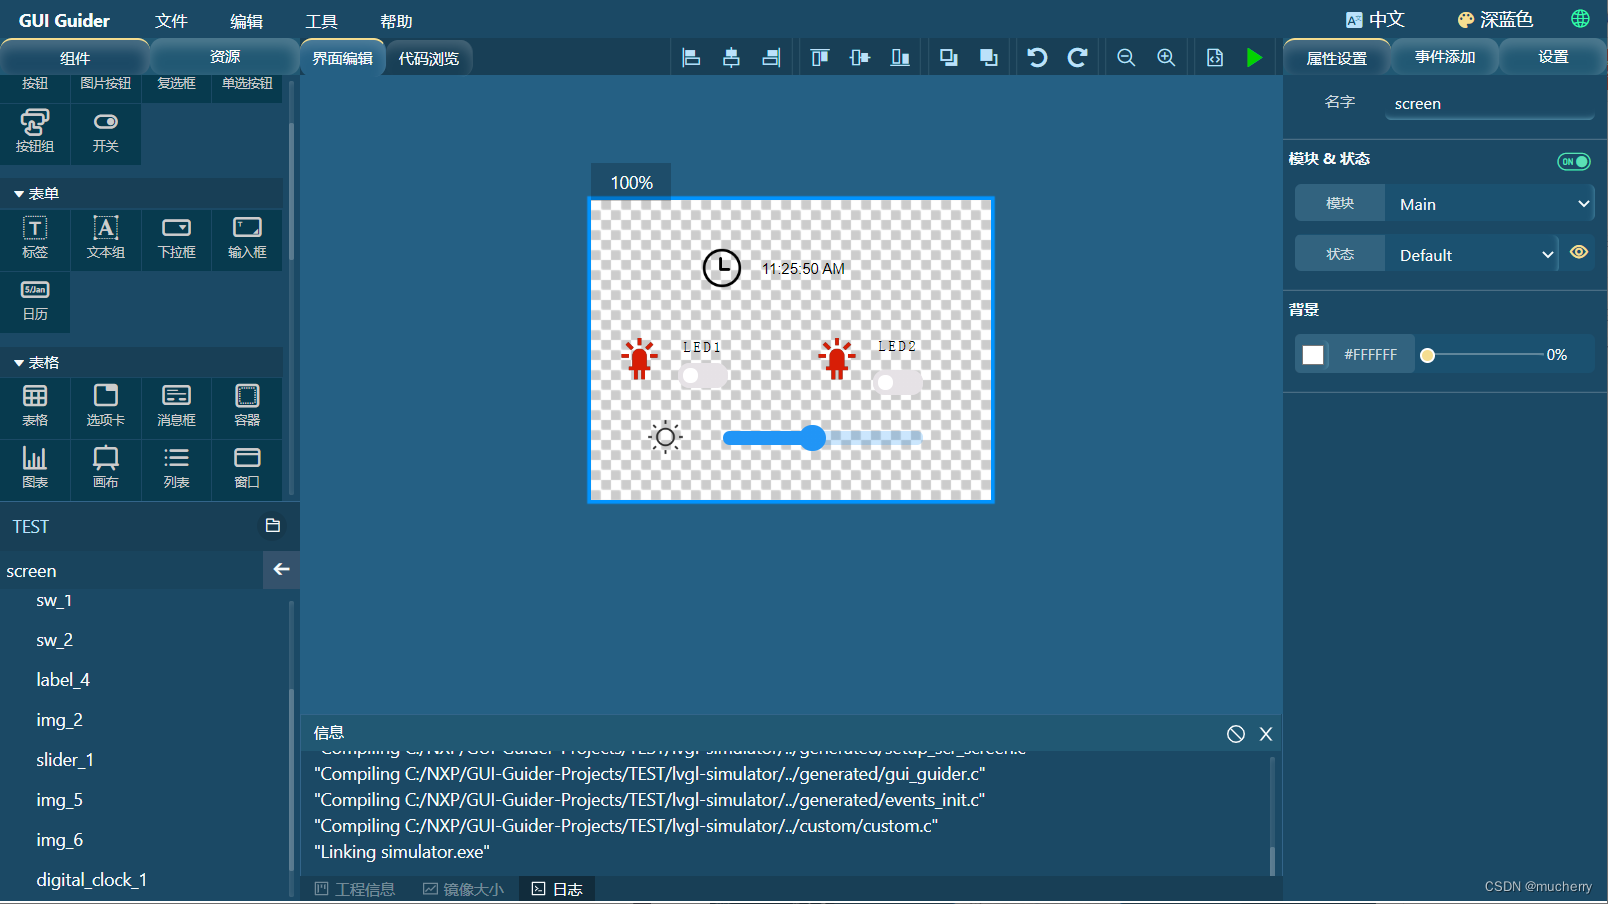The image size is (1608, 904).
Task: Pick the Button Group (按钮组) widget
Action: click(x=35, y=132)
